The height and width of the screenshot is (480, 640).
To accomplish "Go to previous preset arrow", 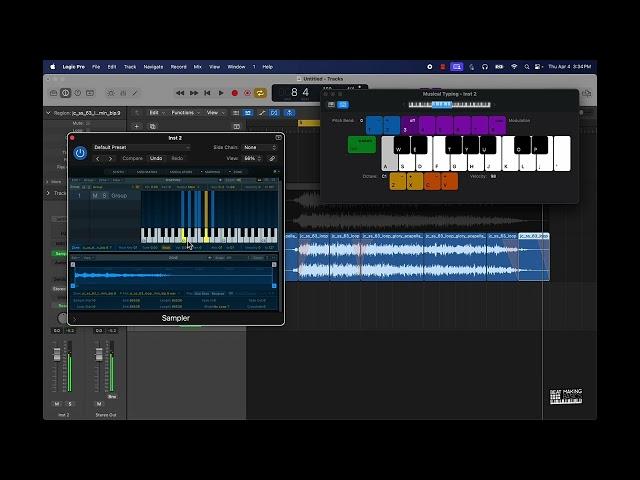I will point(98,158).
